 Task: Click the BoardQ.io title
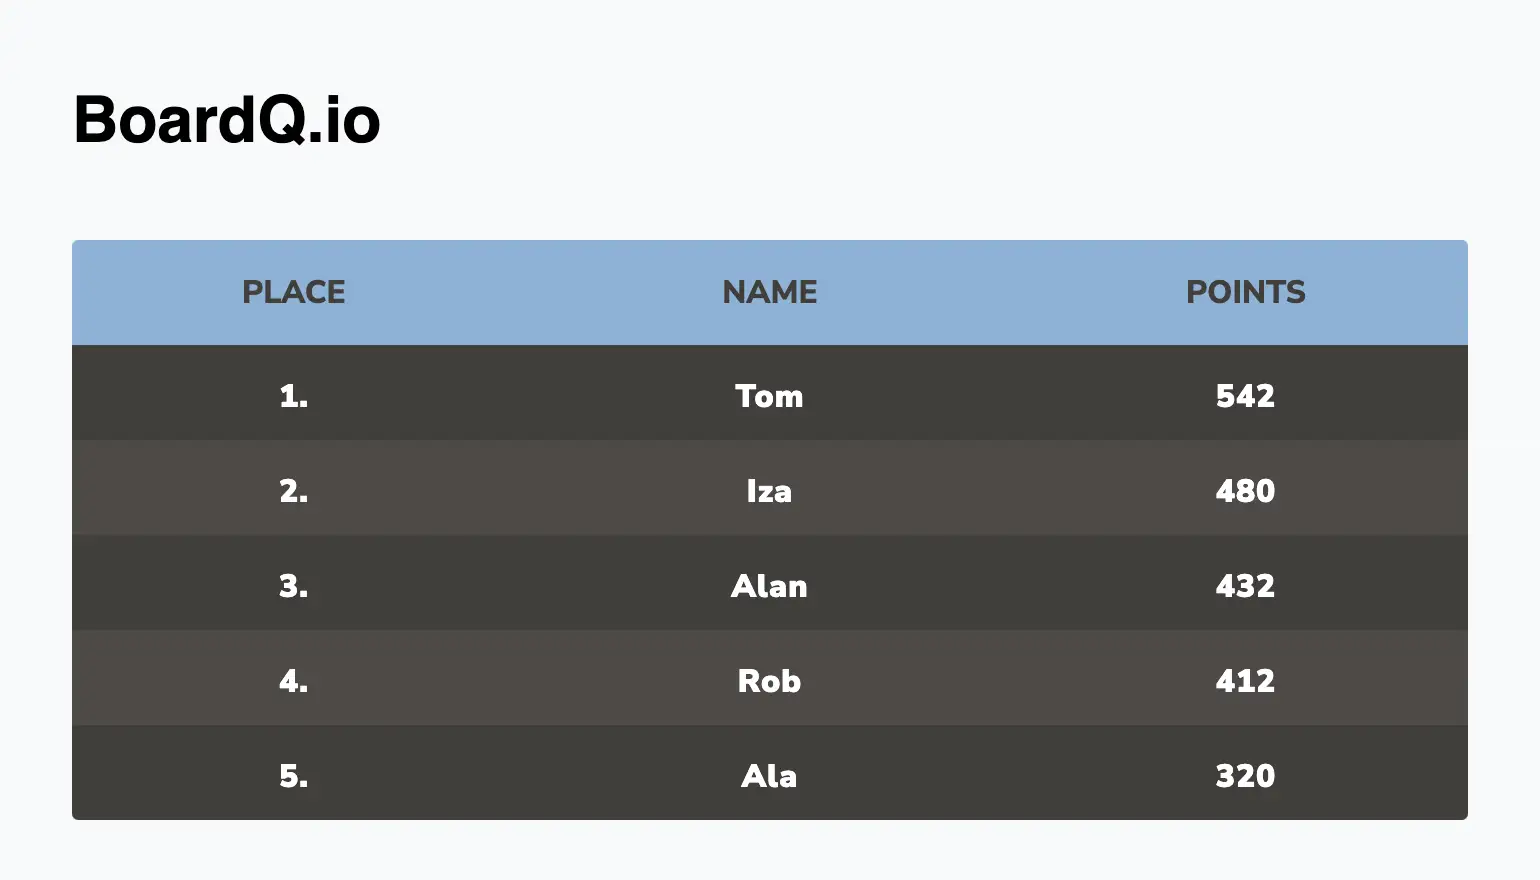pos(227,120)
